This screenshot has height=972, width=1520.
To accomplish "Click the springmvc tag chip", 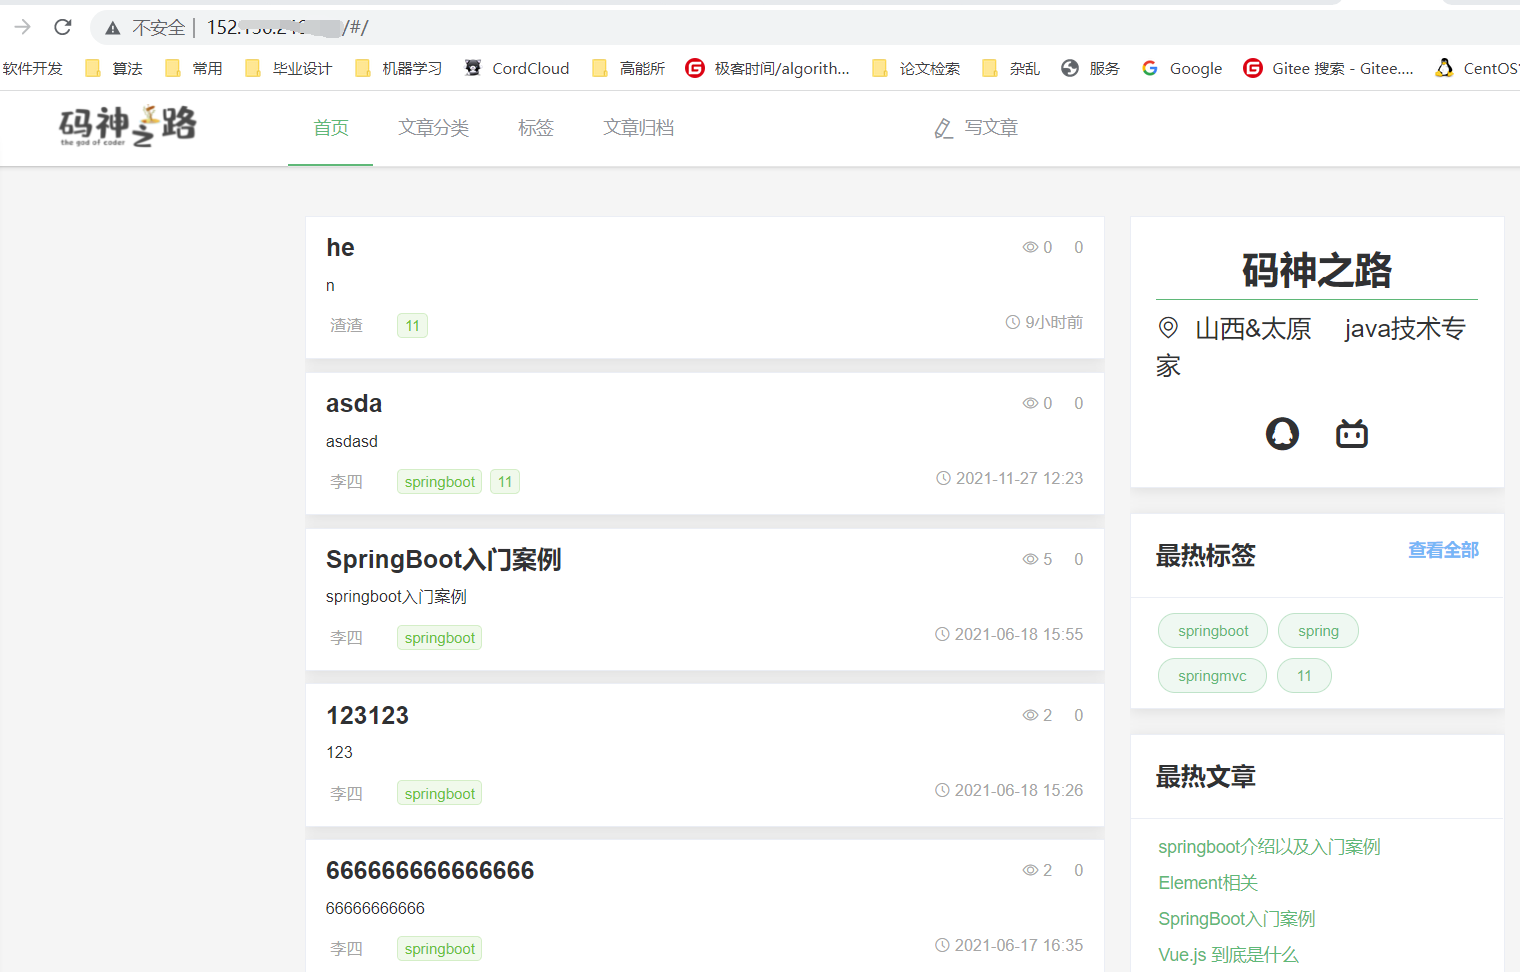I will pos(1212,675).
